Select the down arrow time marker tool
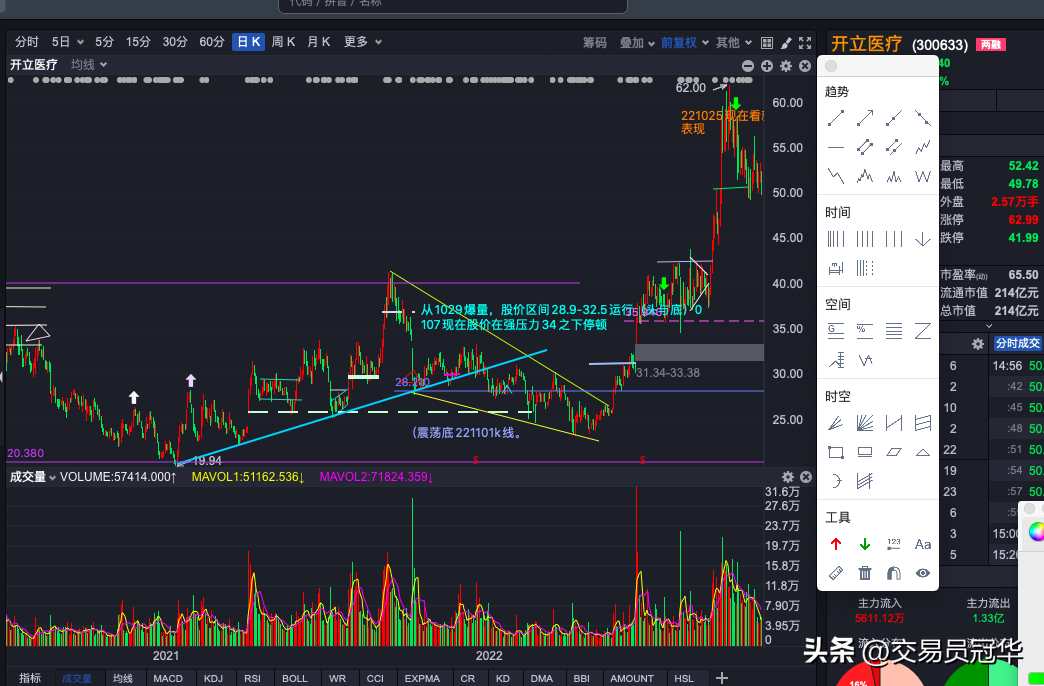 [923, 238]
